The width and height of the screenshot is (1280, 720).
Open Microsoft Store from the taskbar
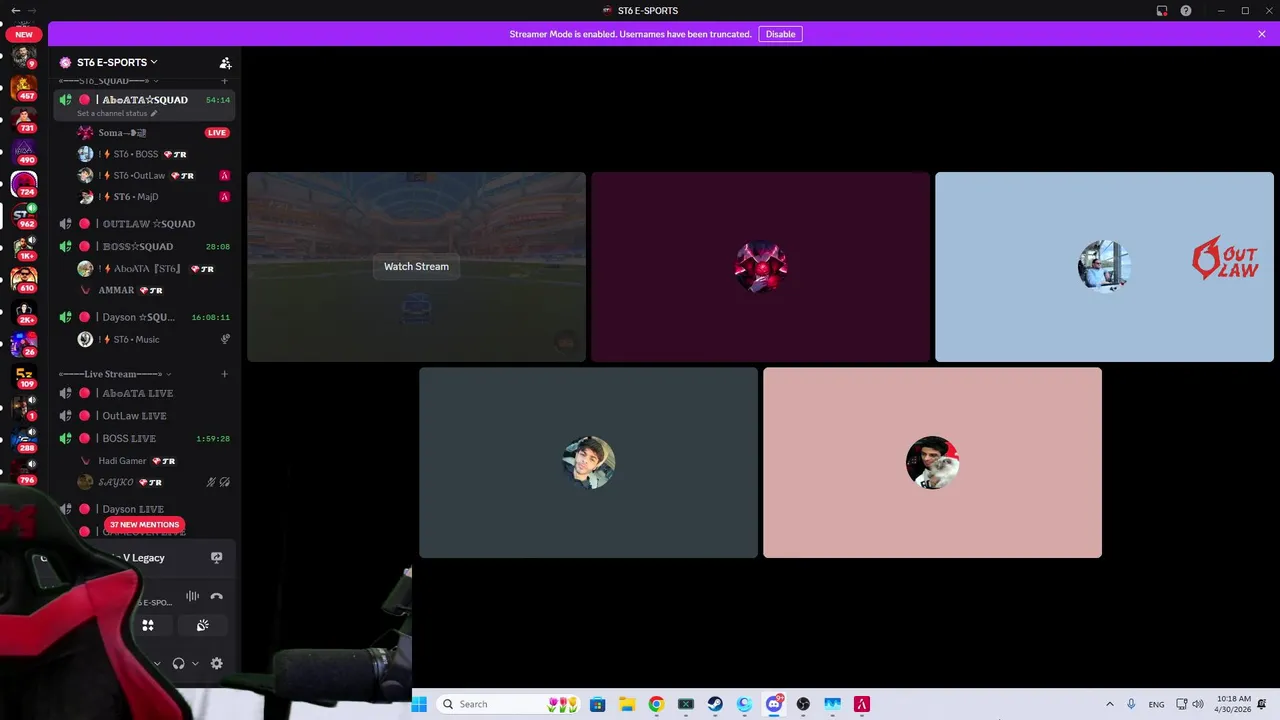pyautogui.click(x=597, y=704)
